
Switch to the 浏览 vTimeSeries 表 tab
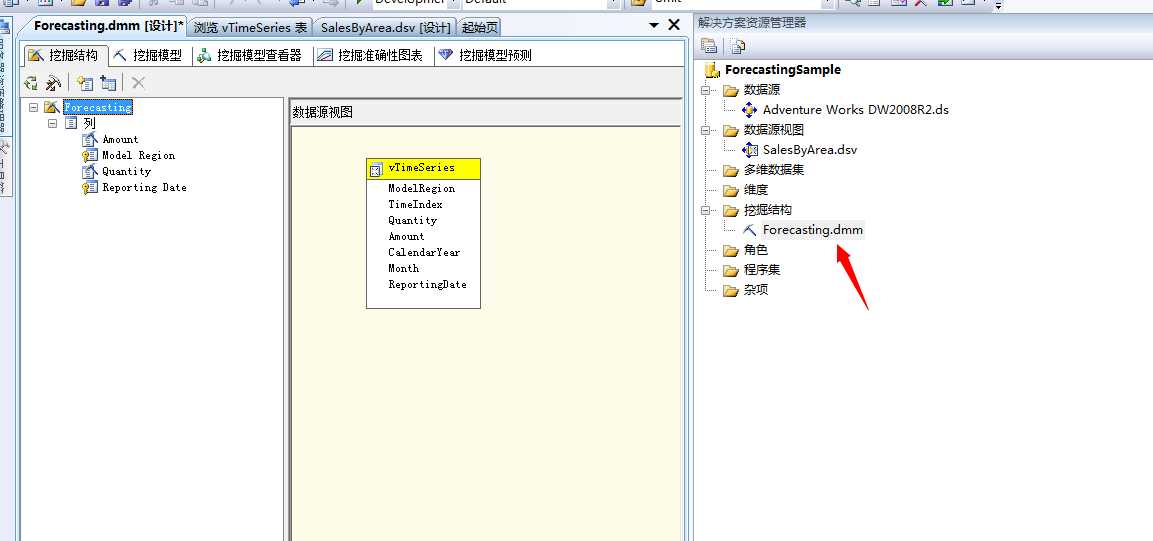250,28
